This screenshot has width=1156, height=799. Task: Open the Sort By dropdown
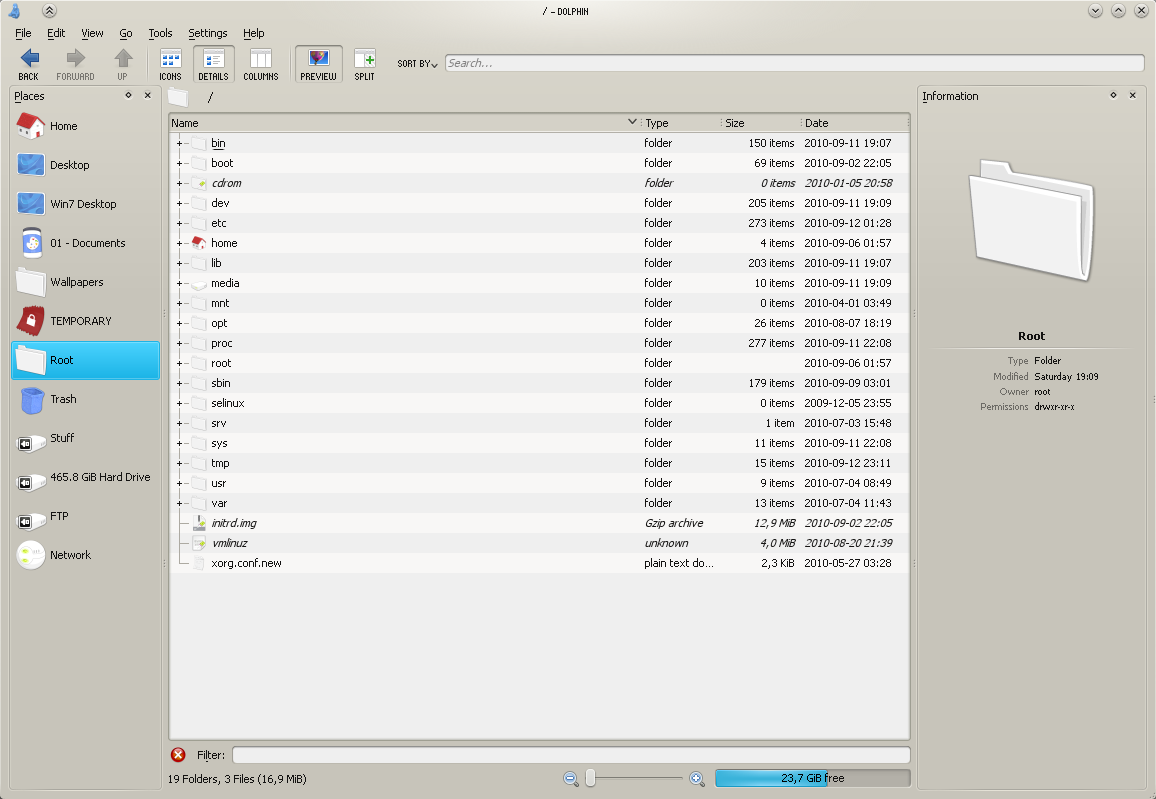tap(417, 64)
